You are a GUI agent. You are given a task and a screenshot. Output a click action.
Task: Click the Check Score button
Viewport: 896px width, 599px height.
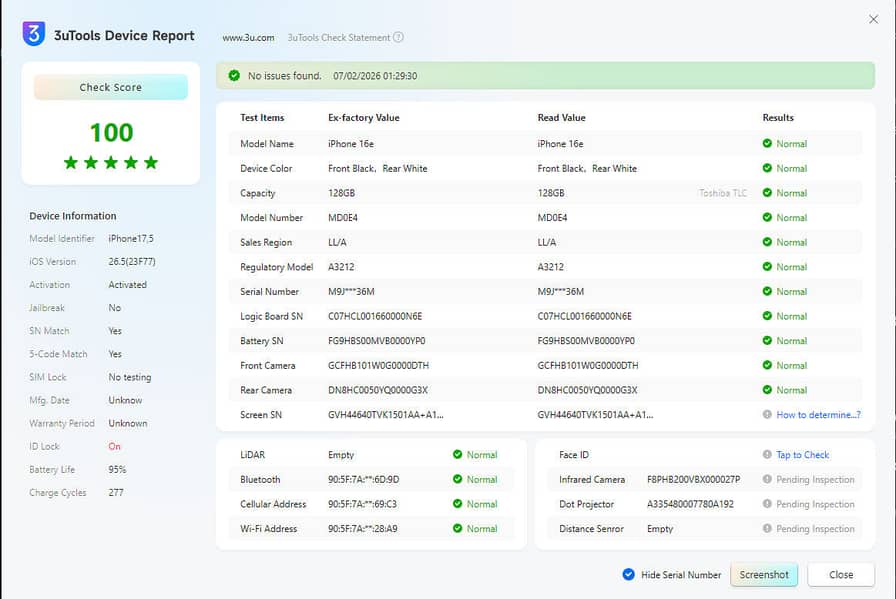pyautogui.click(x=111, y=87)
